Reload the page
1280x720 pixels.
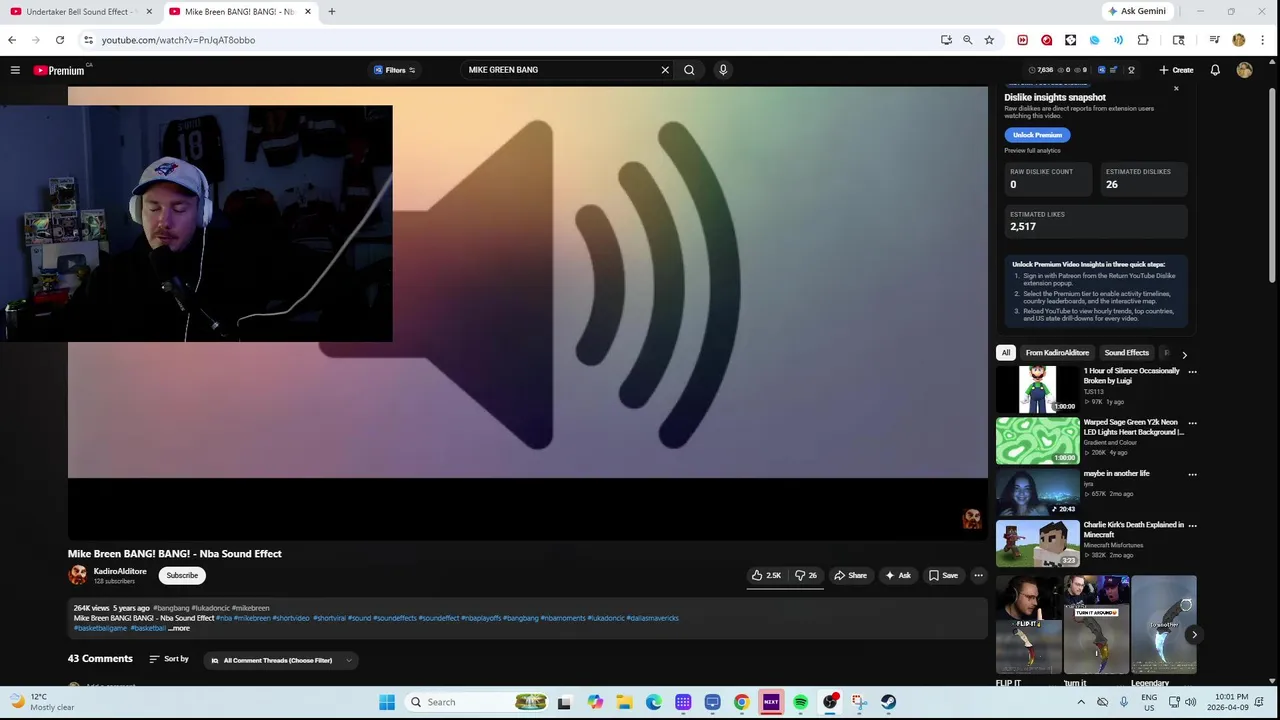coord(60,40)
